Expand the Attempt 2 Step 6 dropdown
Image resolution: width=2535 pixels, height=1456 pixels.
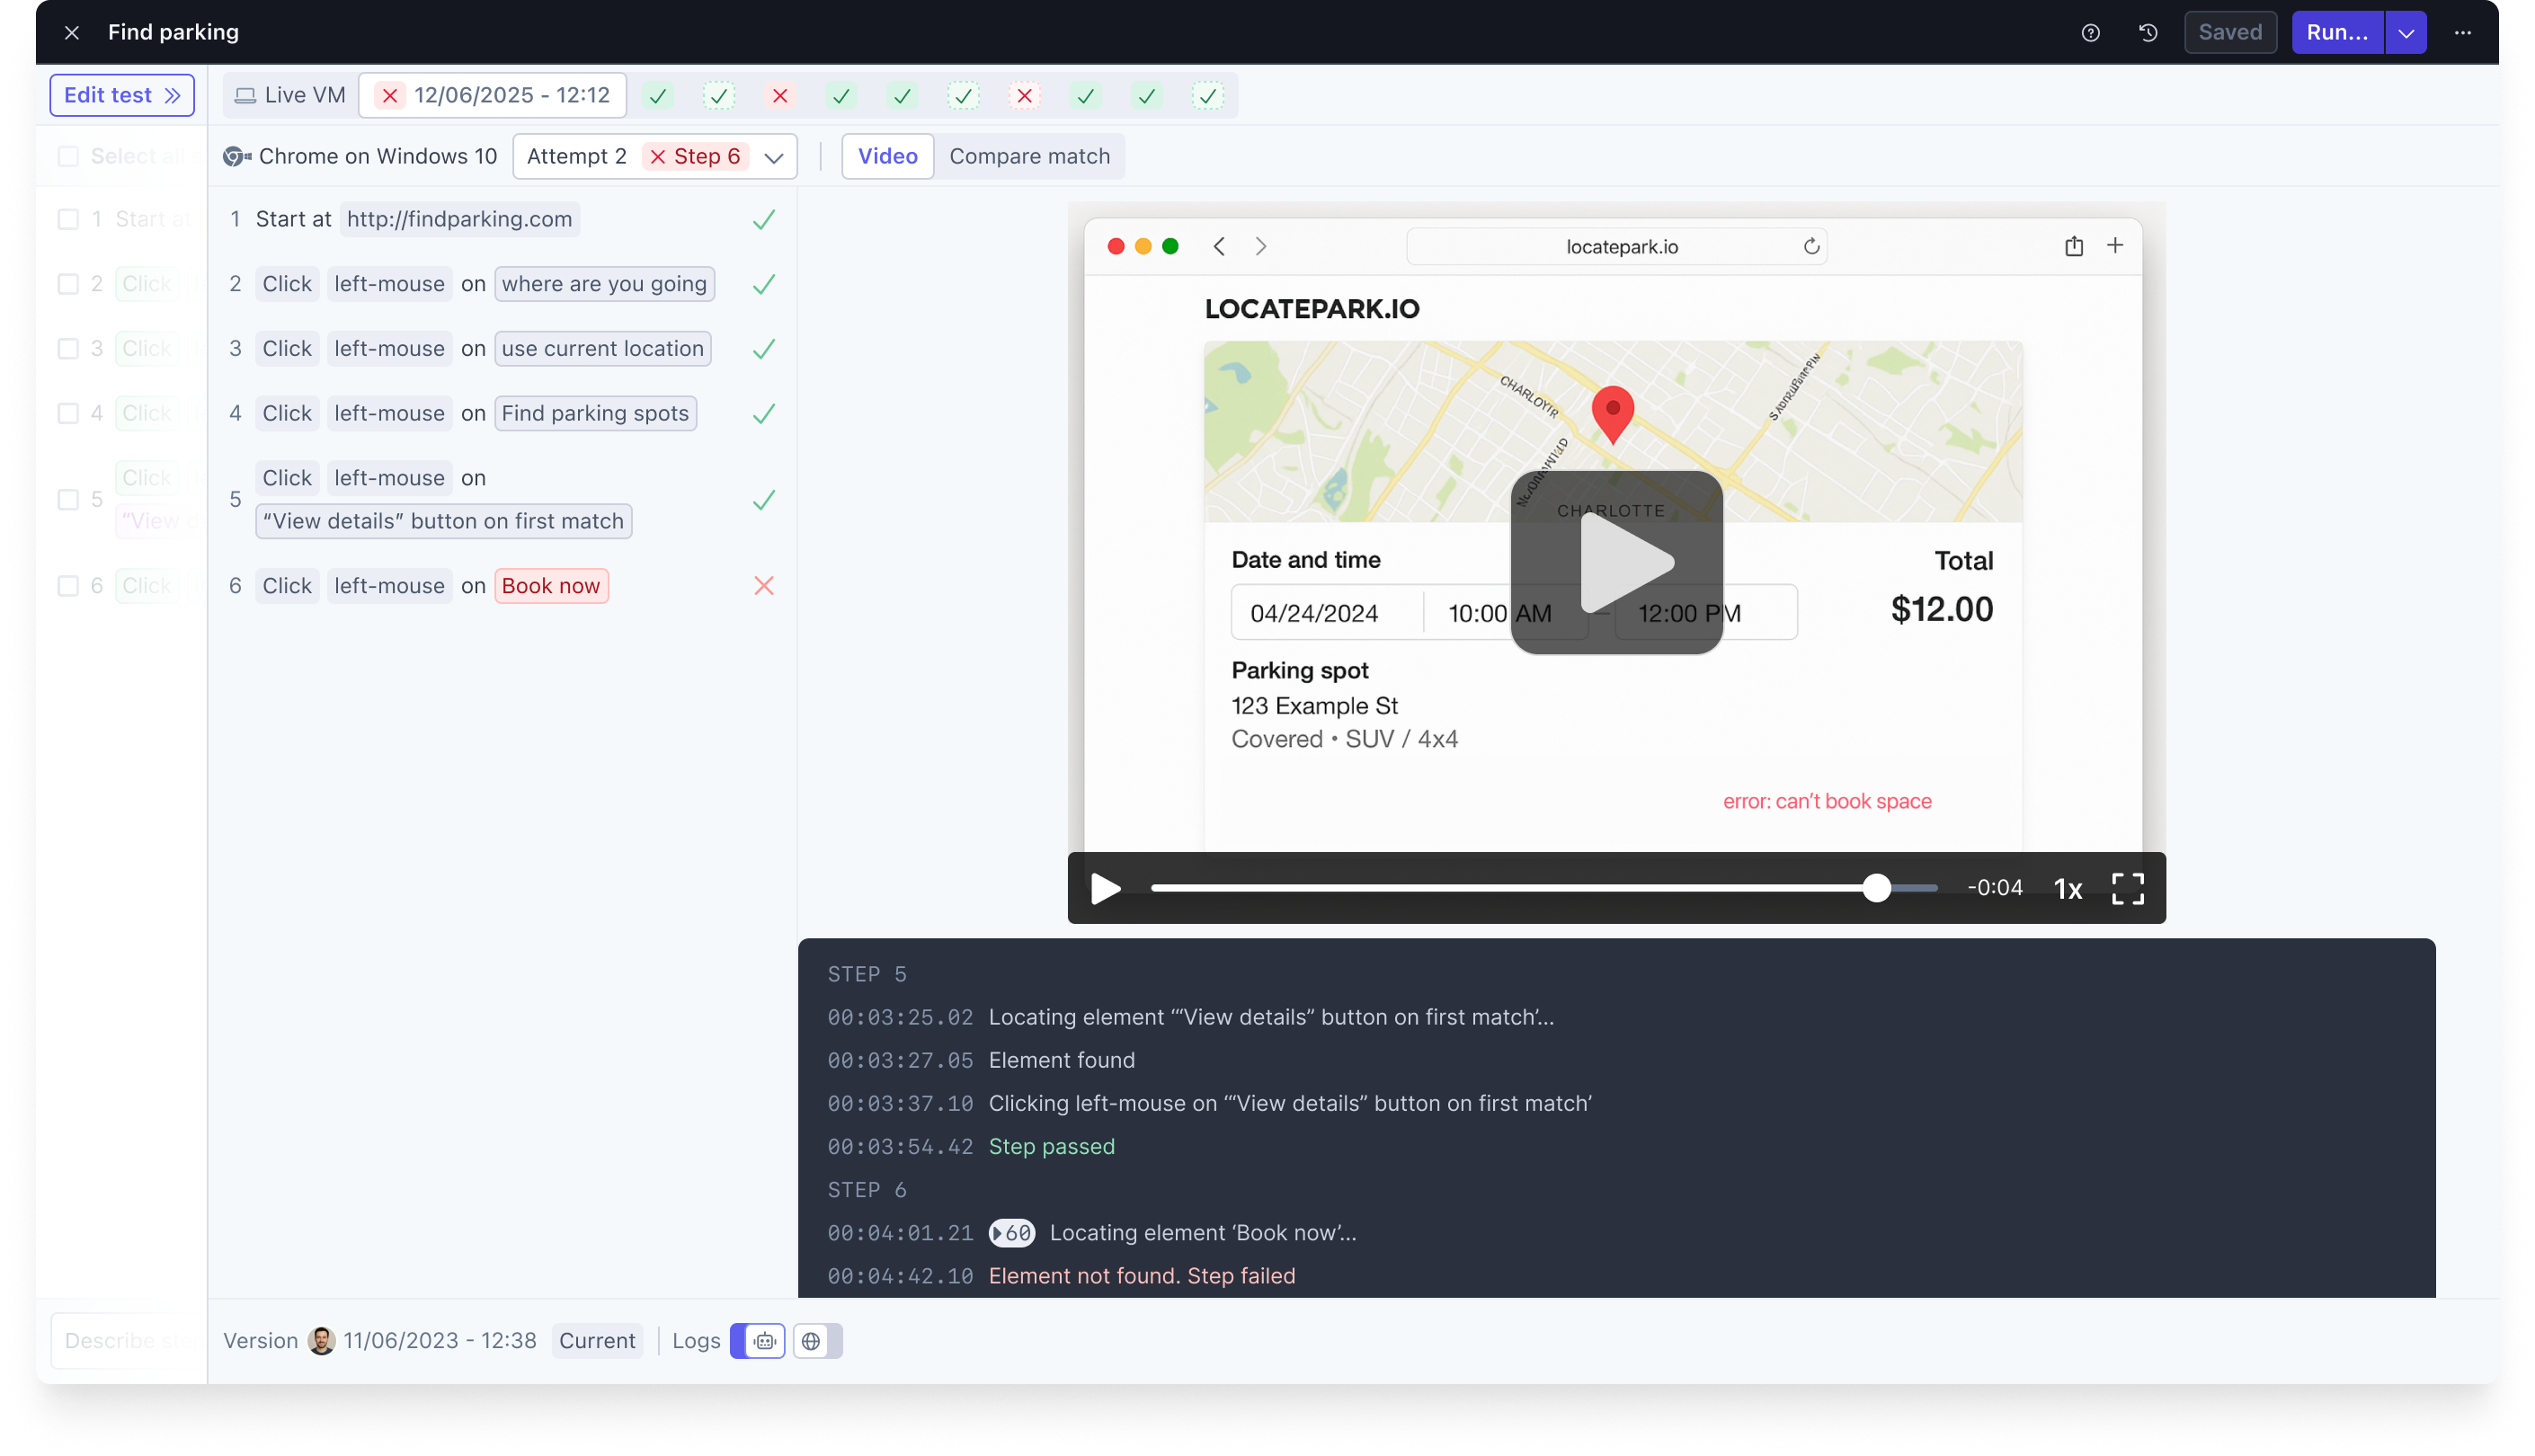(773, 157)
